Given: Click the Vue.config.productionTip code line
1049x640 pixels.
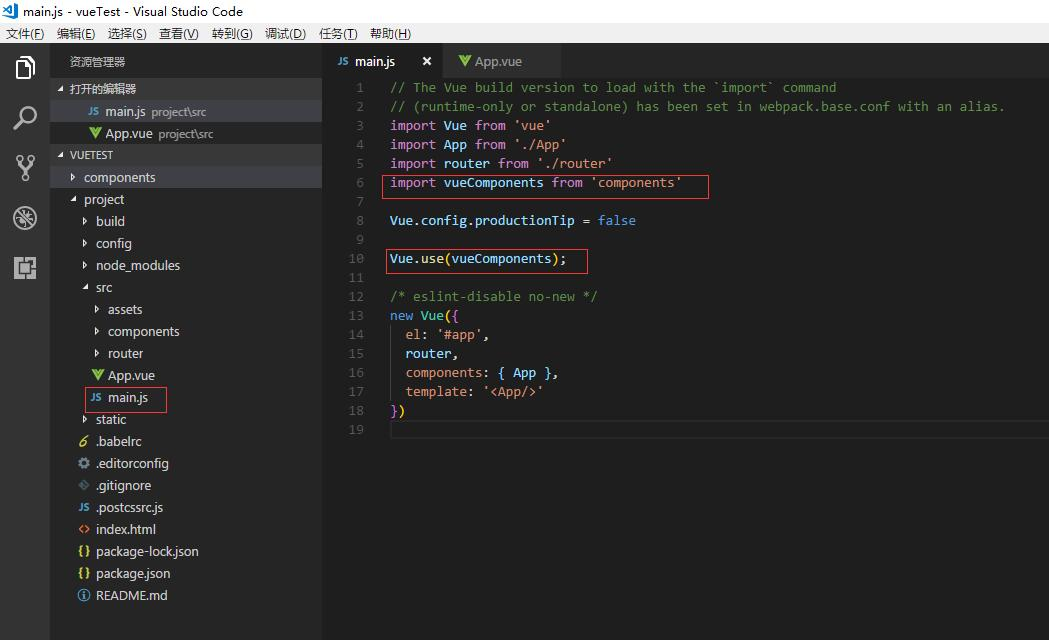Looking at the screenshot, I should pos(512,221).
